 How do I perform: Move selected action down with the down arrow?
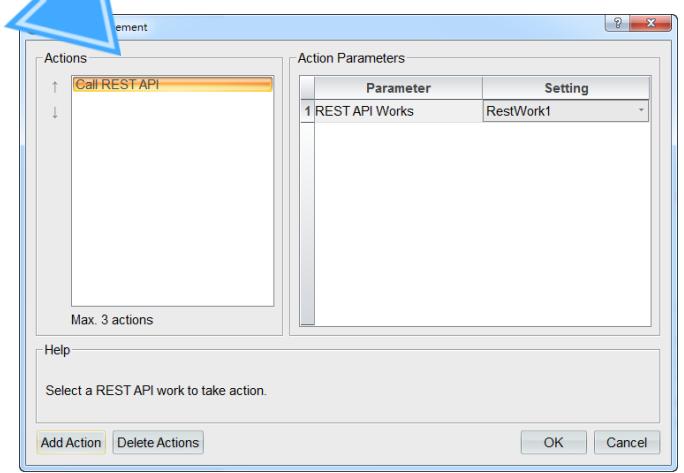[55, 113]
